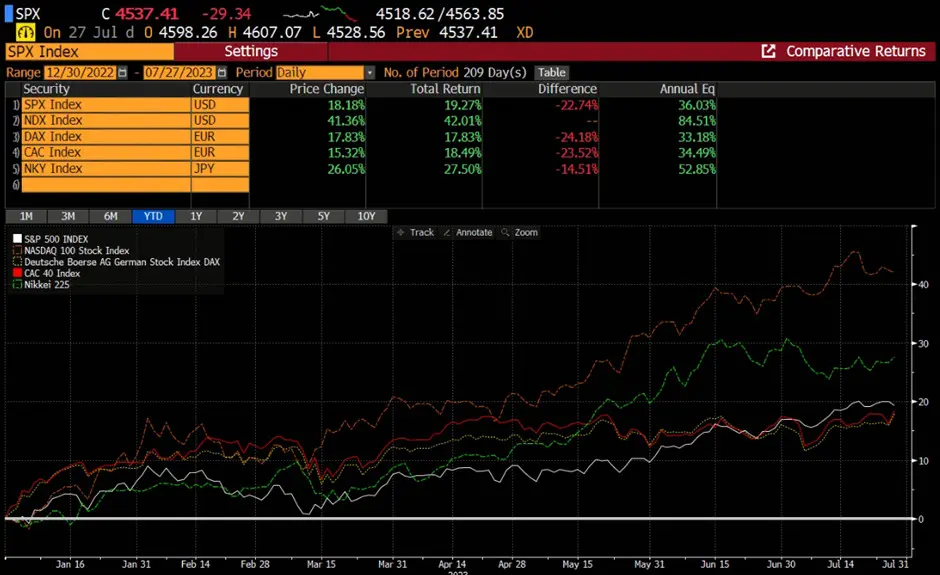This screenshot has width=940, height=575.
Task: Click the Comparative Returns pop-out icon
Action: (x=768, y=51)
